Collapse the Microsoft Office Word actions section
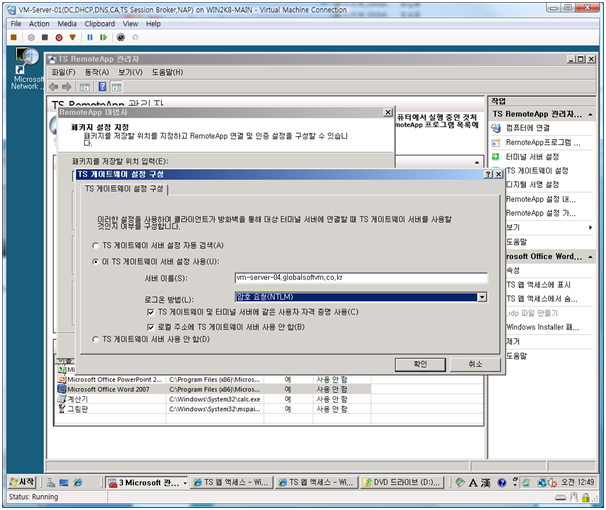Viewport: 606px width, 510px height. 590,257
